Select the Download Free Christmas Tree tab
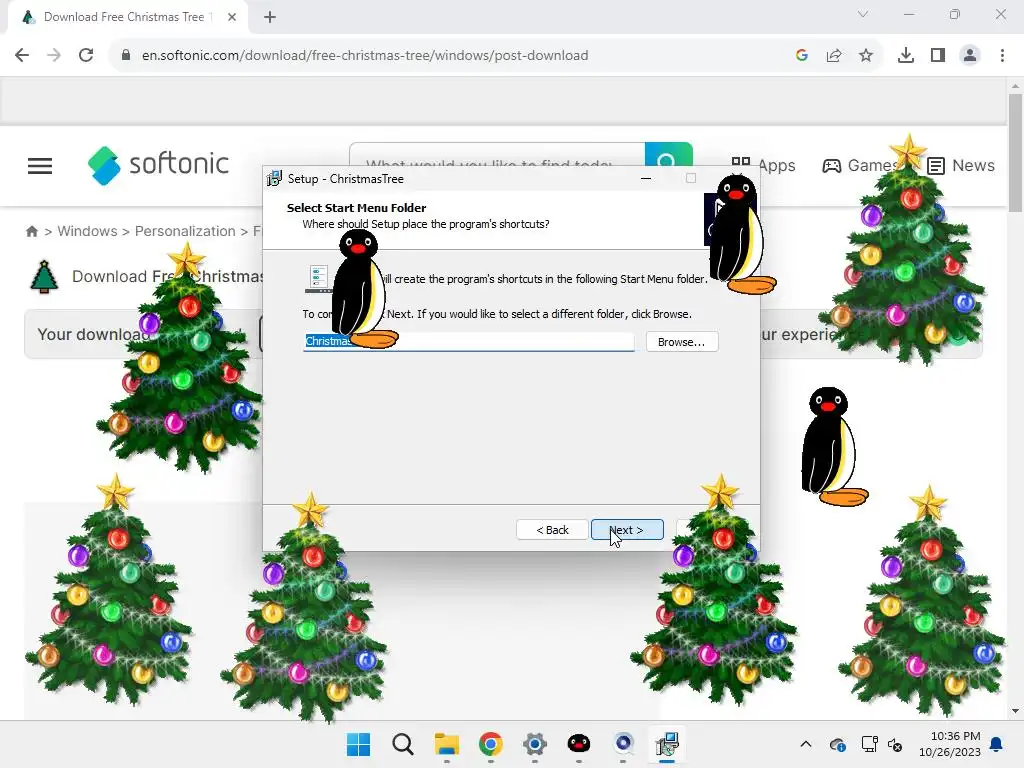The image size is (1024, 768). [124, 17]
